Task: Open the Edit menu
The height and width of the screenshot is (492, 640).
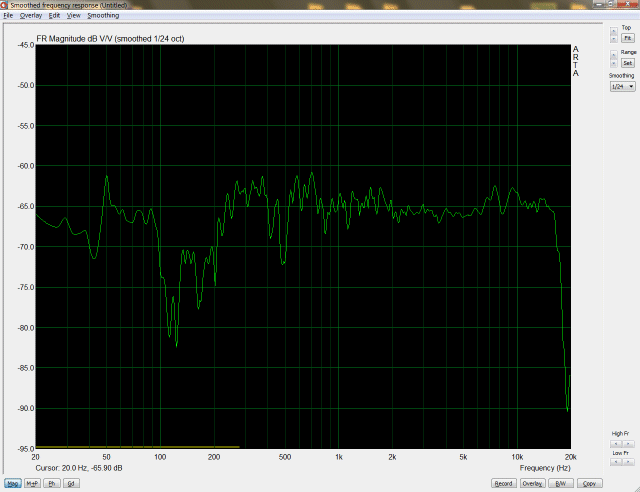Action: click(x=54, y=16)
